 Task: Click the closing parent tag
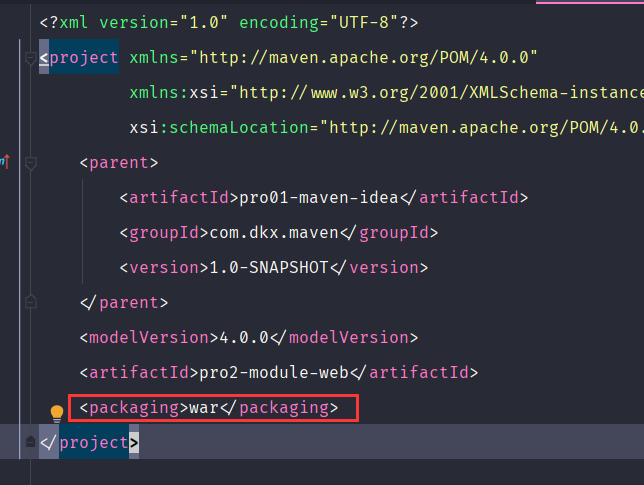coord(124,303)
